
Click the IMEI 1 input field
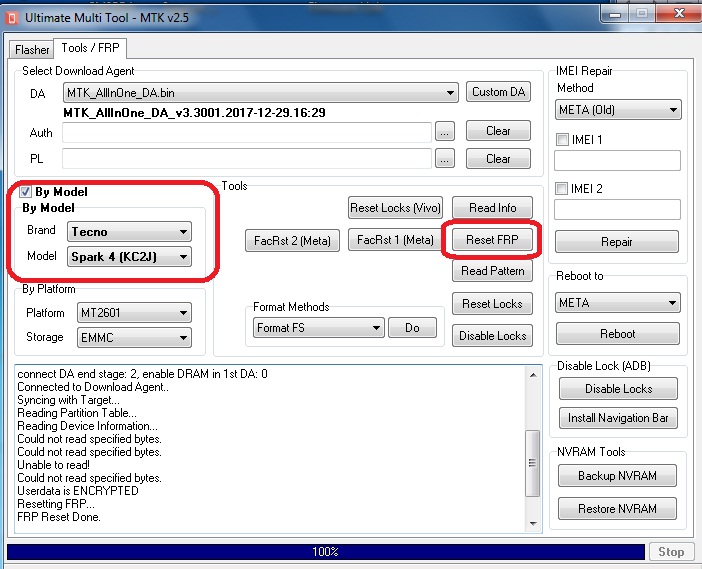coord(617,161)
